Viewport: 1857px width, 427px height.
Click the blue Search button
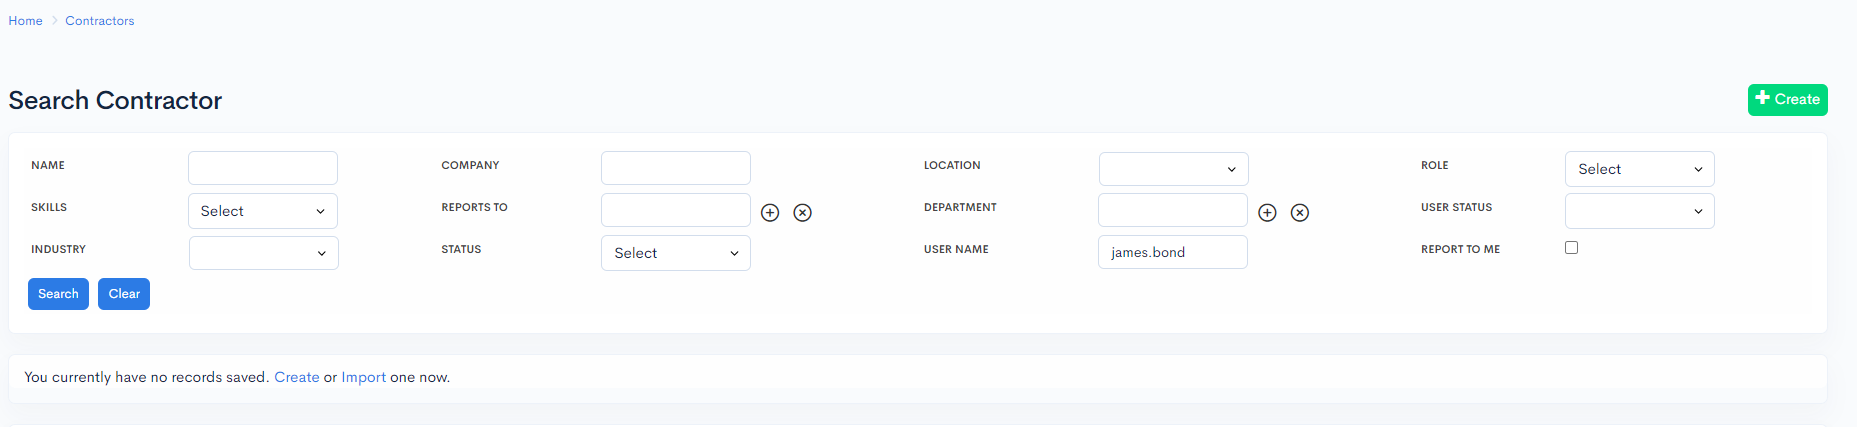click(58, 294)
